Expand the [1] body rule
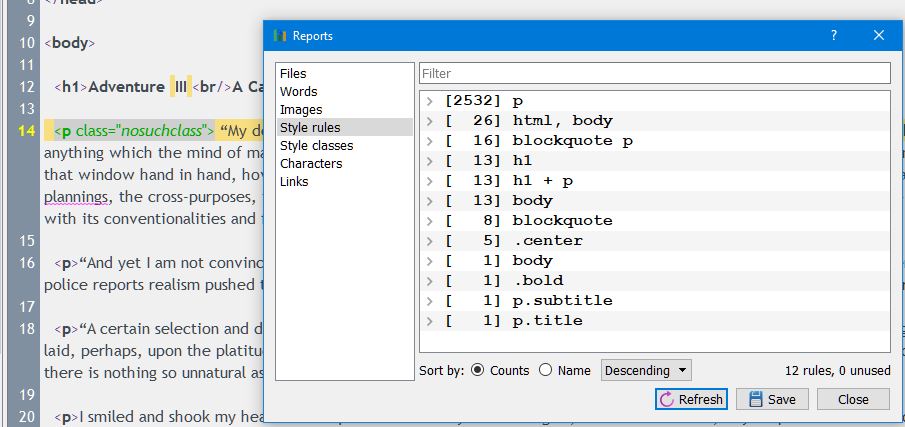The width and height of the screenshot is (905, 427). [429, 261]
